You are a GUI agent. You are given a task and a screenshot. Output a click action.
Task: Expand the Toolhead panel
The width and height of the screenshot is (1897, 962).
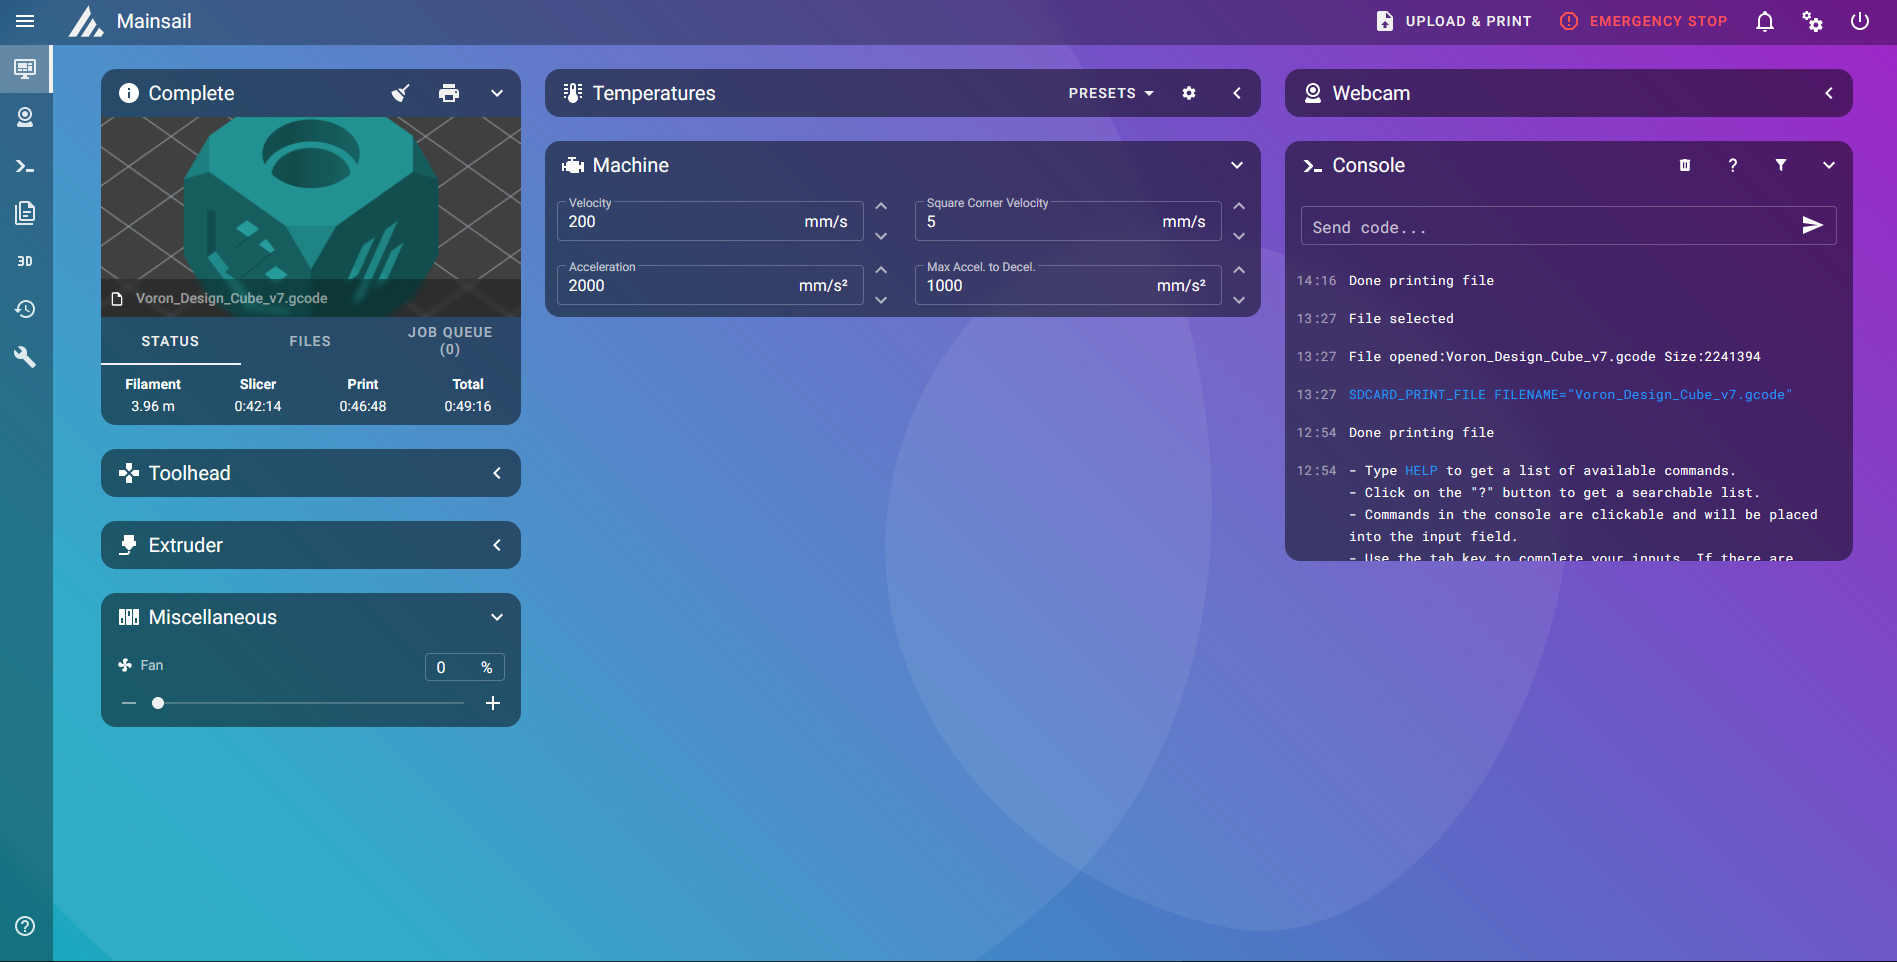(497, 473)
